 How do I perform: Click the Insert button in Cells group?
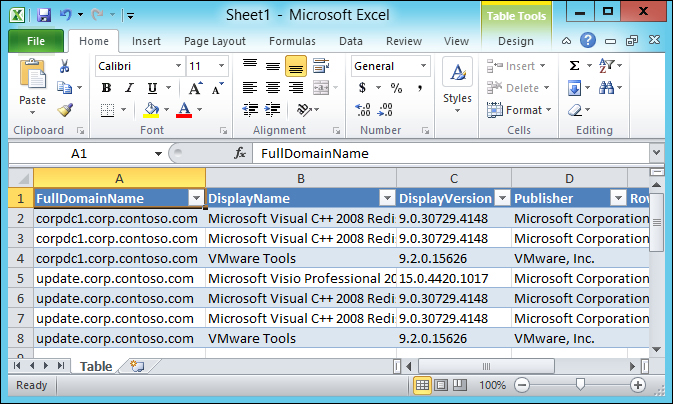pyautogui.click(x=516, y=66)
